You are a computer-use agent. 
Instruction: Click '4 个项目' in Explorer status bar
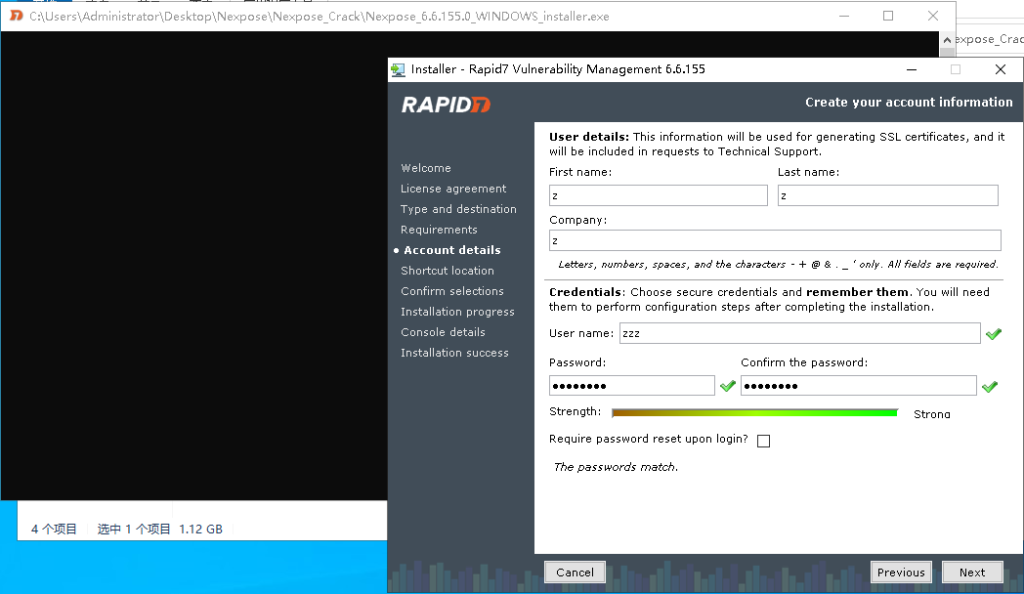[x=54, y=529]
